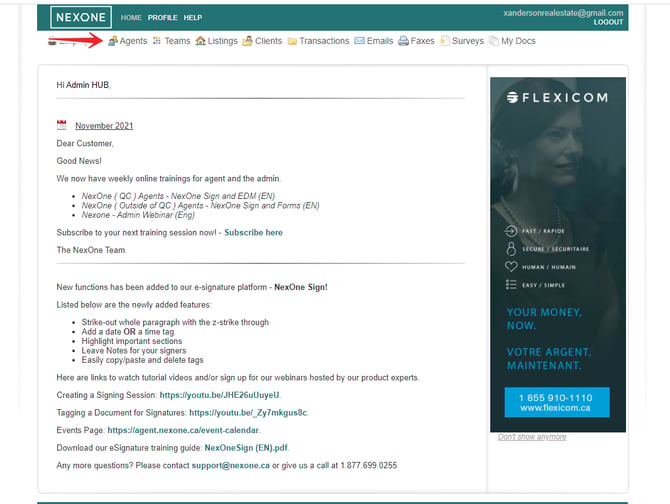The width and height of the screenshot is (670, 504).
Task: Click the Subscribe here link
Action: [253, 232]
